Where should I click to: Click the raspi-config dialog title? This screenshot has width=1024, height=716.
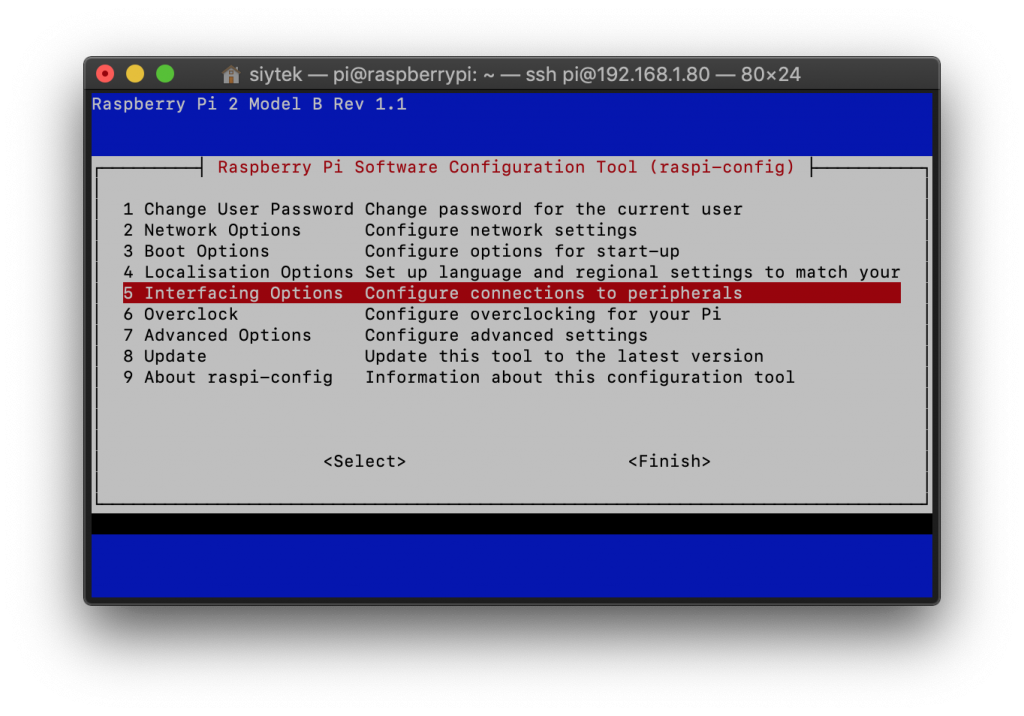click(505, 167)
